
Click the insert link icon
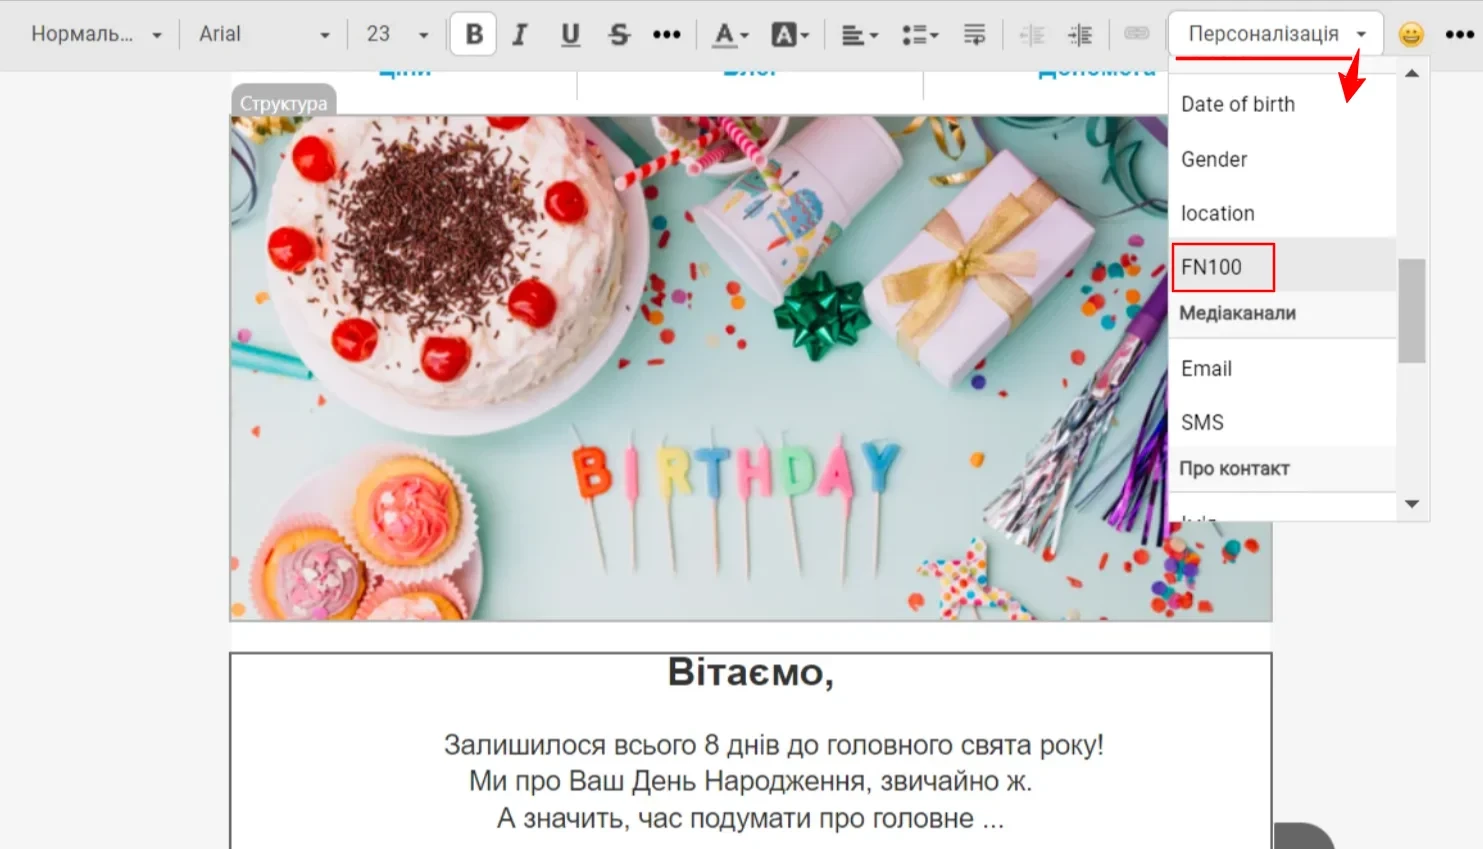pyautogui.click(x=1137, y=34)
